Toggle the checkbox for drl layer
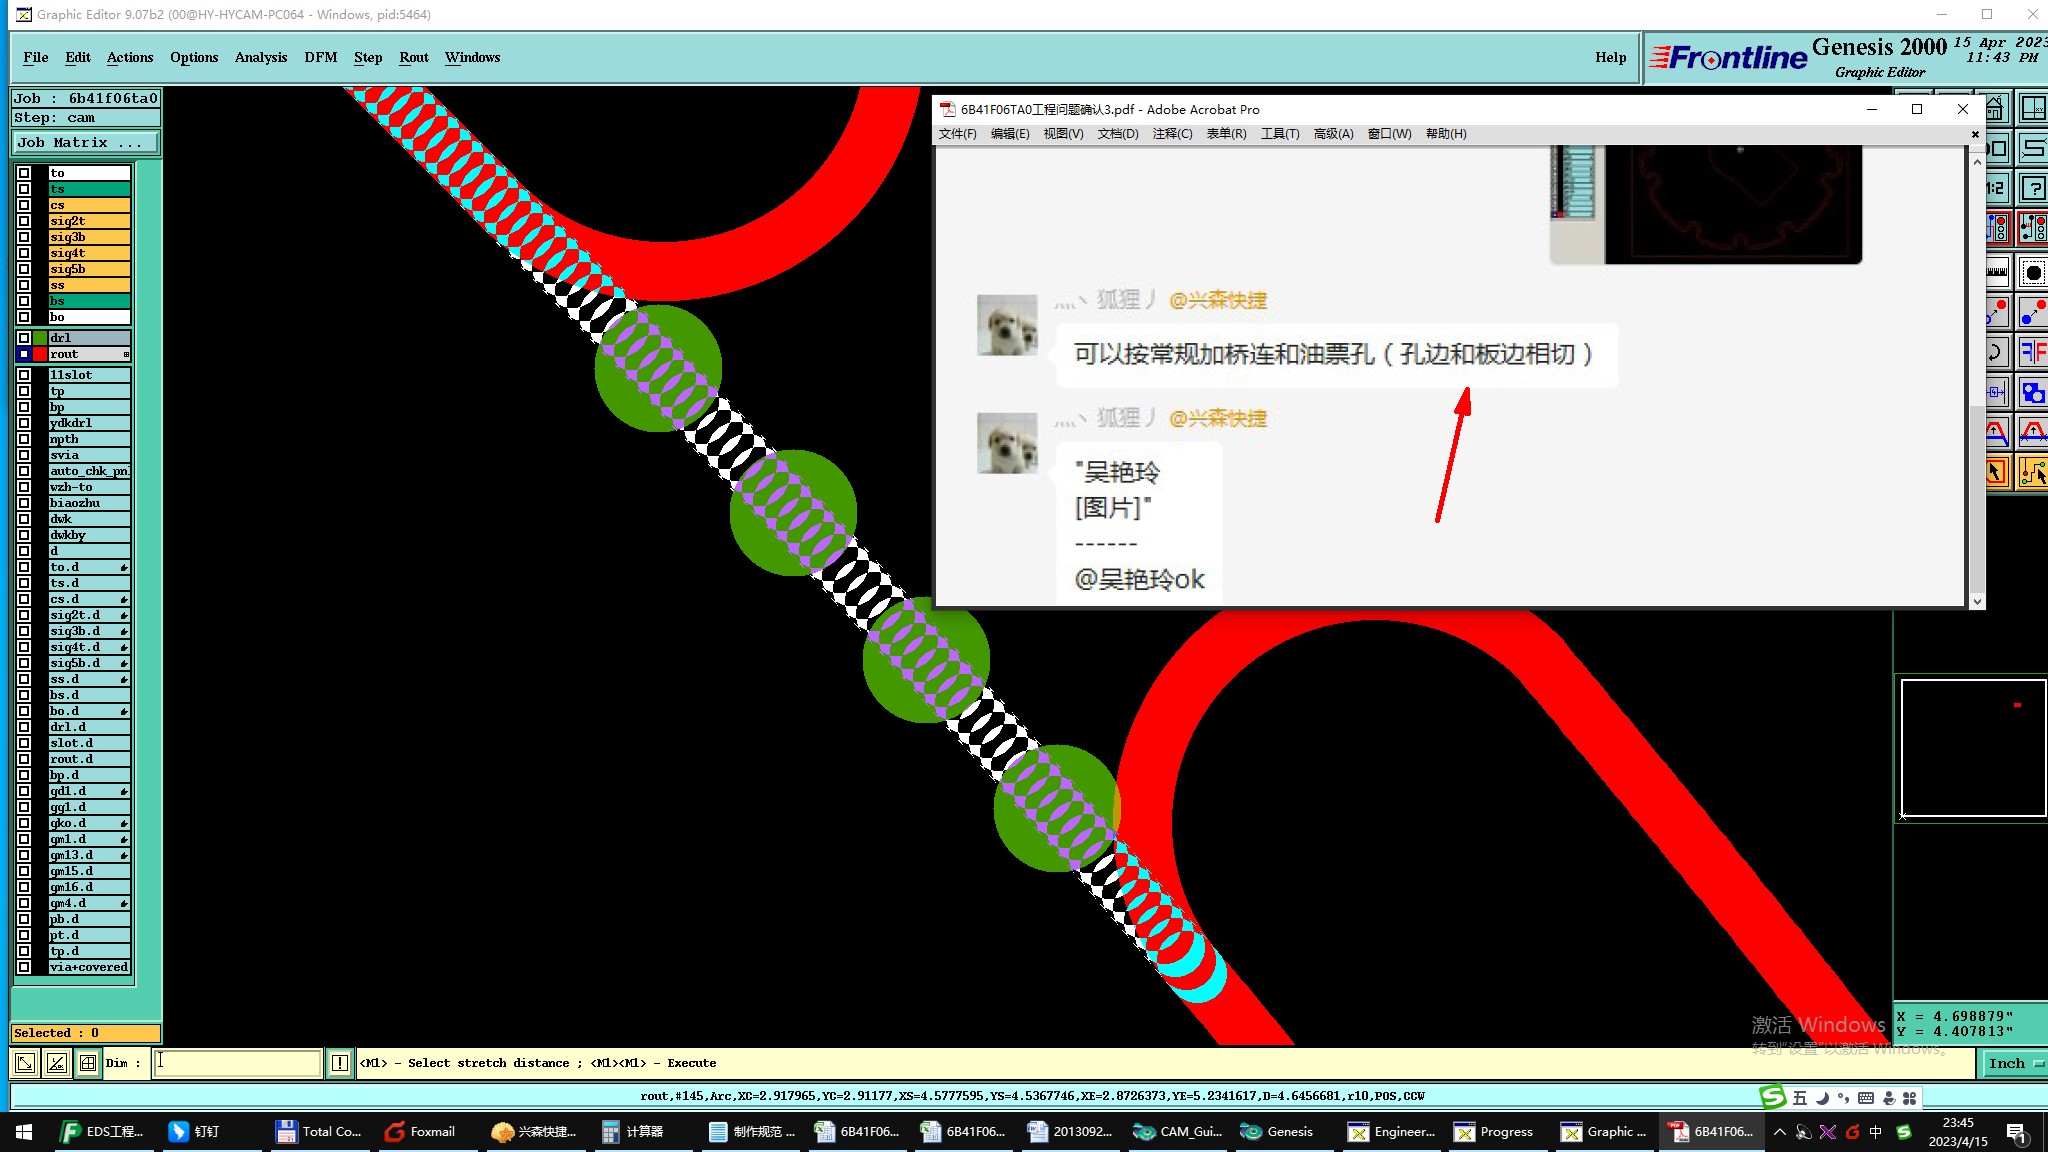The height and width of the screenshot is (1152, 2048). (24, 338)
